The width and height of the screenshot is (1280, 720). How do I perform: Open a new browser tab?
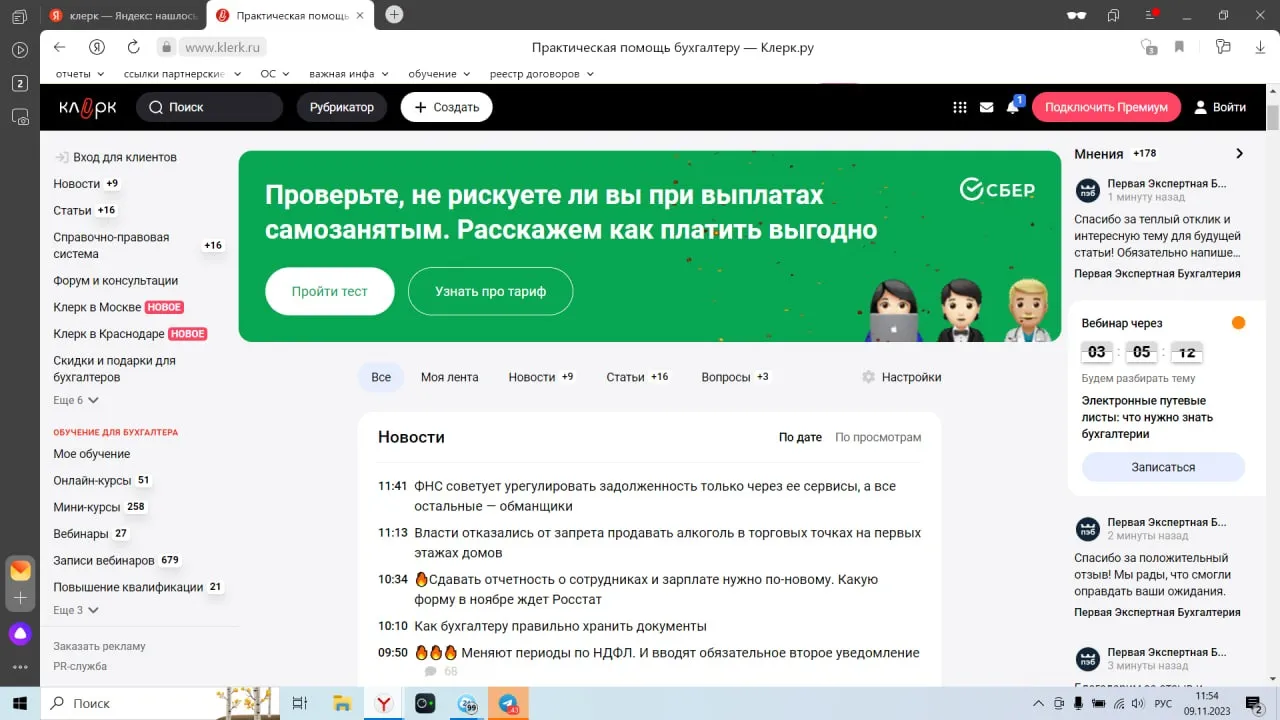tap(394, 14)
